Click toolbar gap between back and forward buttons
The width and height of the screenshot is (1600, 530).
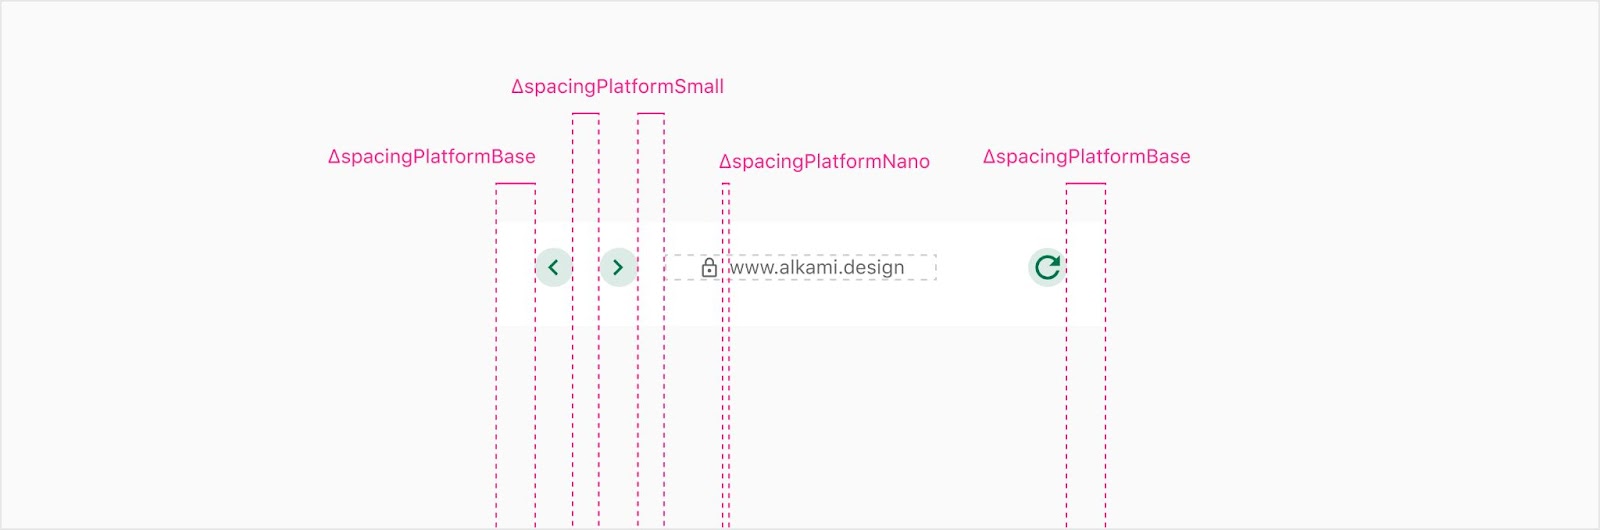point(586,267)
